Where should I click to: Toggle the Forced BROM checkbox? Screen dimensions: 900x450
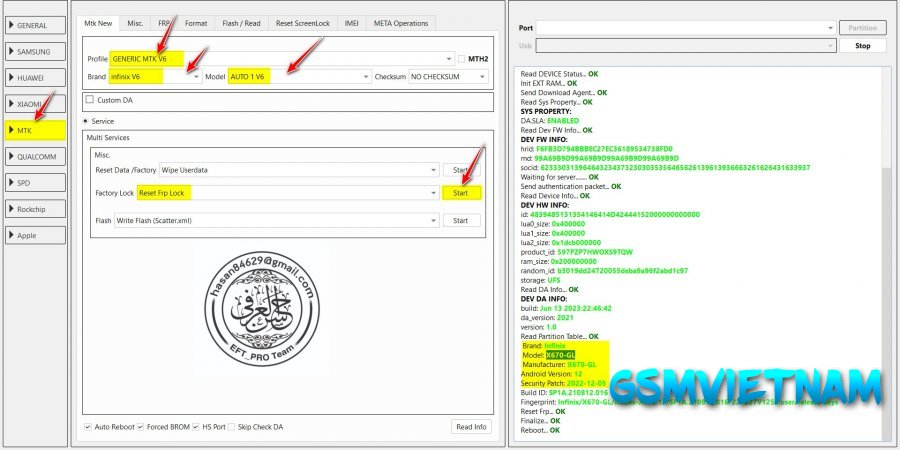(x=140, y=427)
